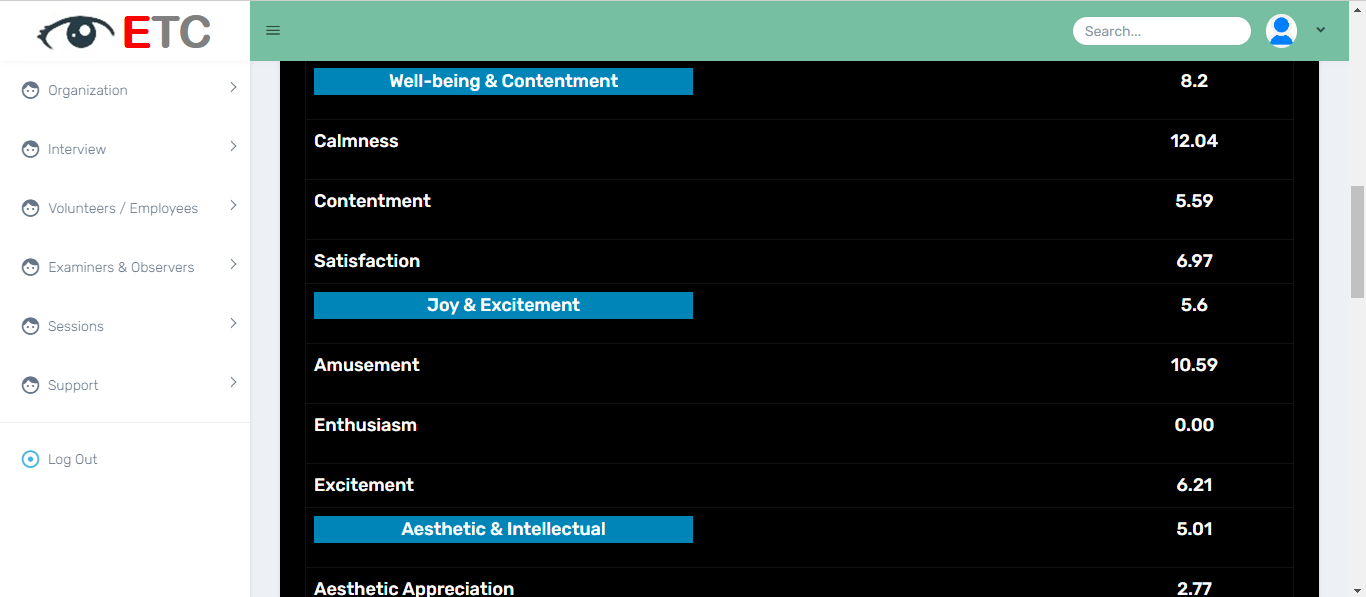Click the Amusement row label

(x=367, y=365)
